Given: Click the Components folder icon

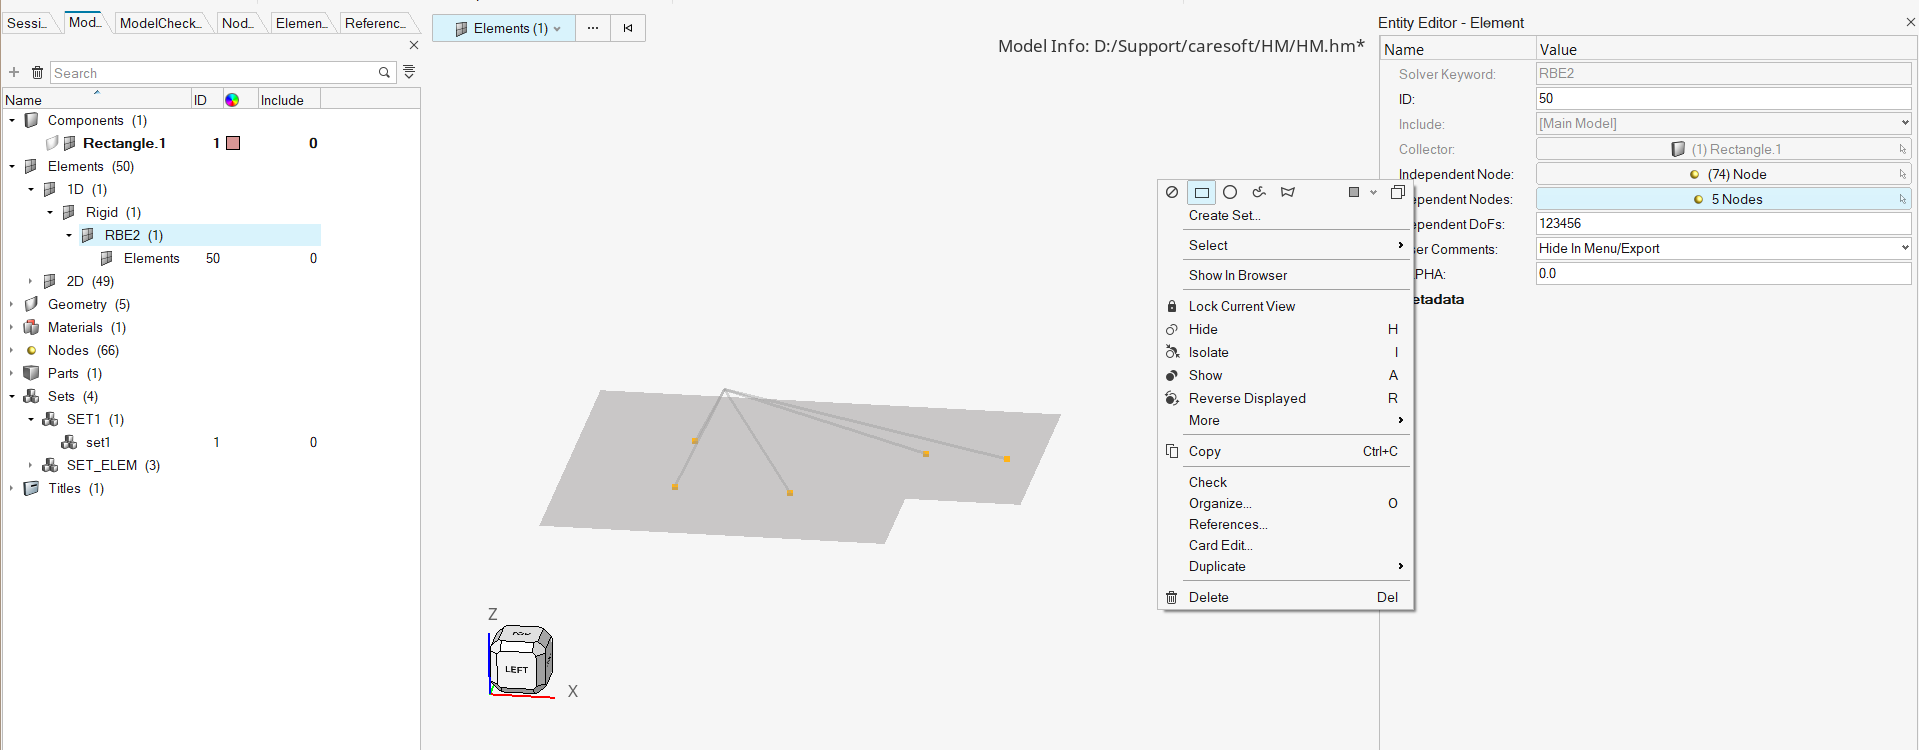Looking at the screenshot, I should click(x=32, y=120).
